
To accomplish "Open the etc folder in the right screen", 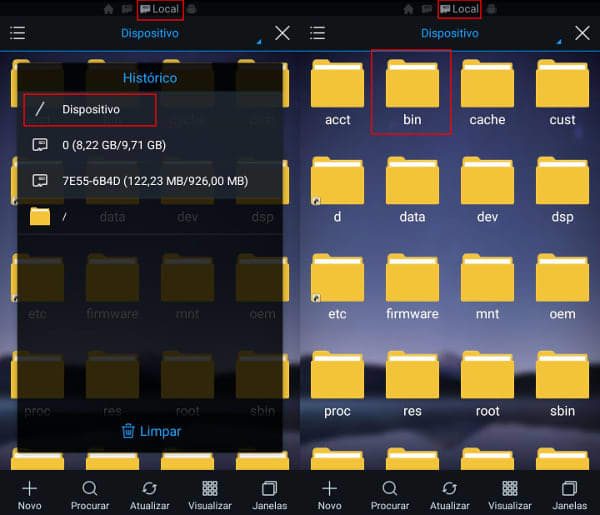I will [x=337, y=287].
